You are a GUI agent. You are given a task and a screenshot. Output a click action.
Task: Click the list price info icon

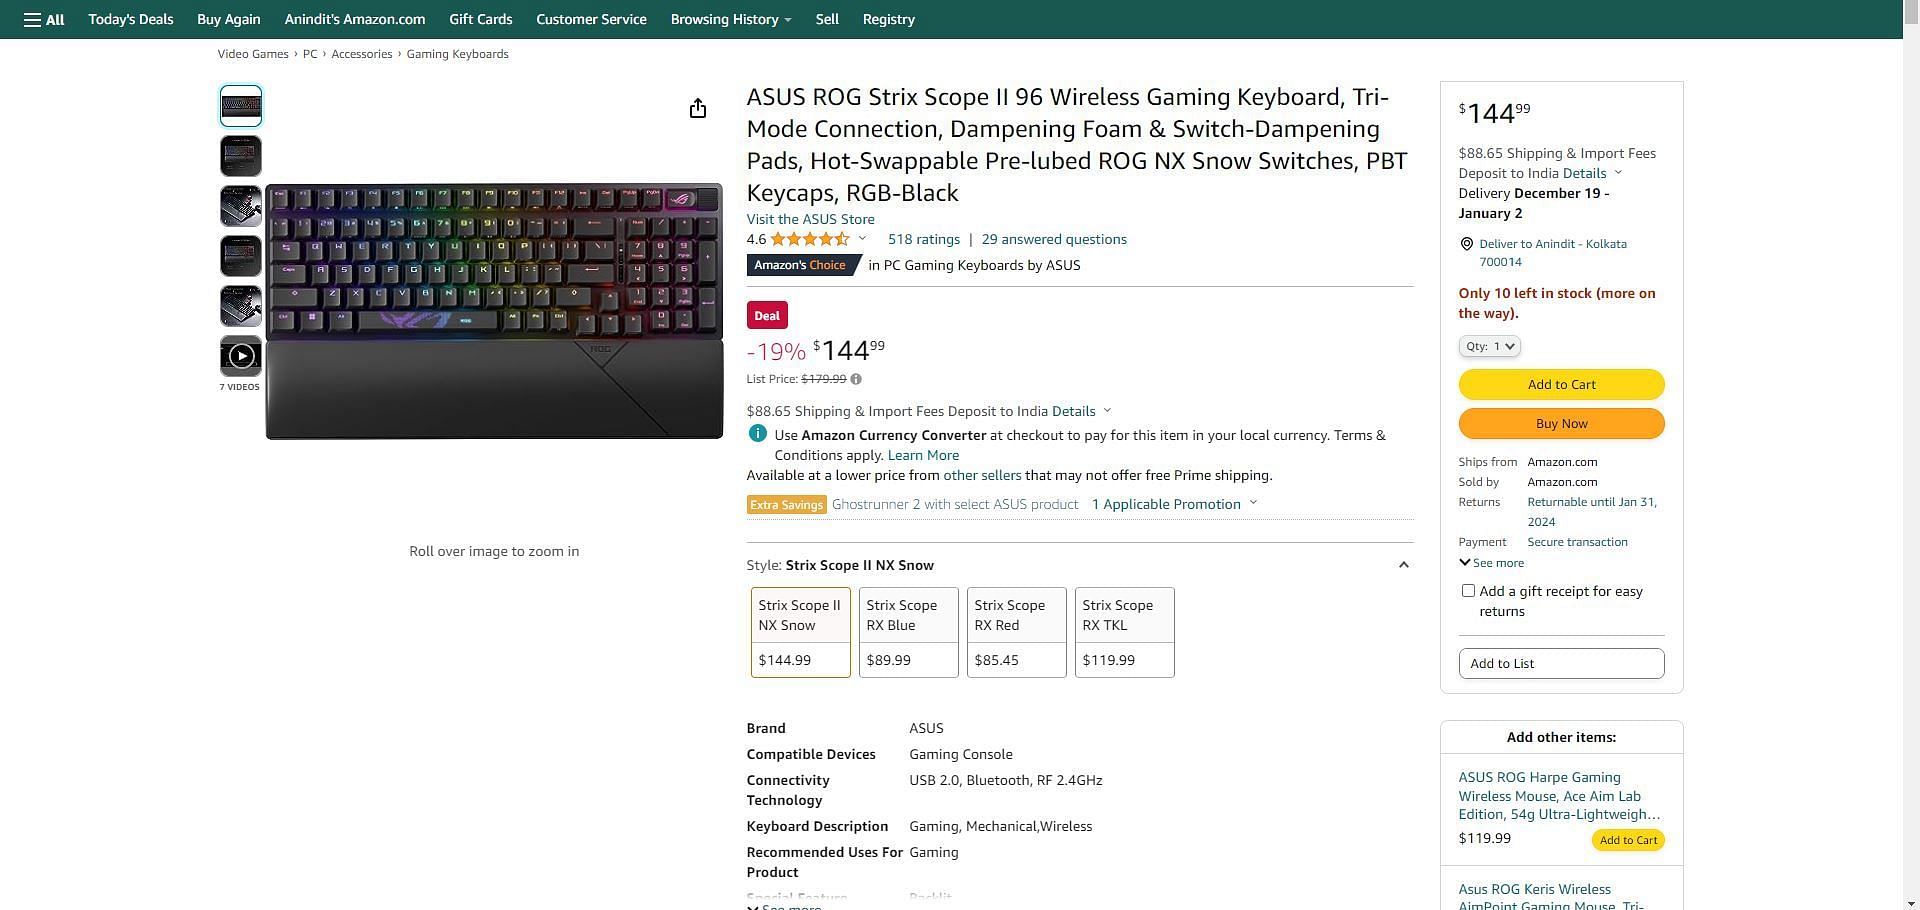[856, 379]
